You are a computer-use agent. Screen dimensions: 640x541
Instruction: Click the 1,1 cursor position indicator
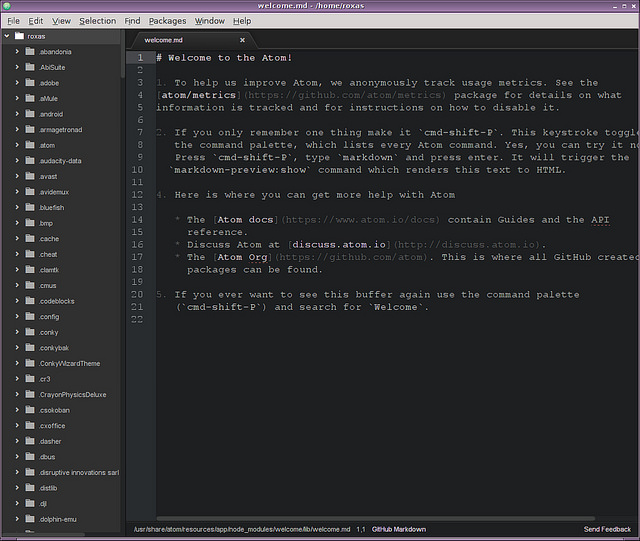[361, 529]
